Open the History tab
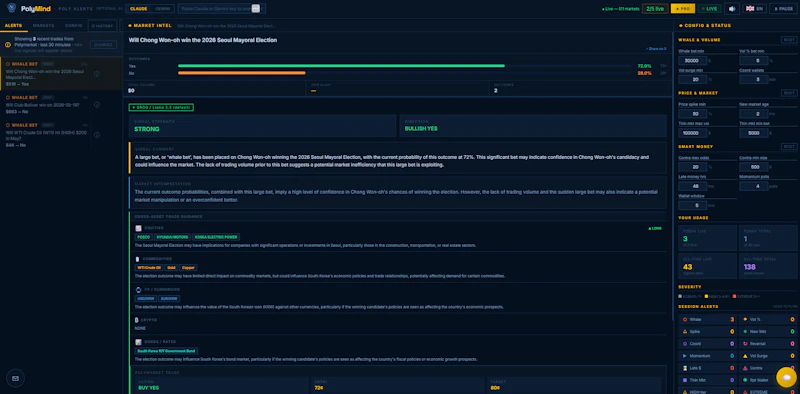Viewport: 800px width, 394px height. [x=103, y=26]
